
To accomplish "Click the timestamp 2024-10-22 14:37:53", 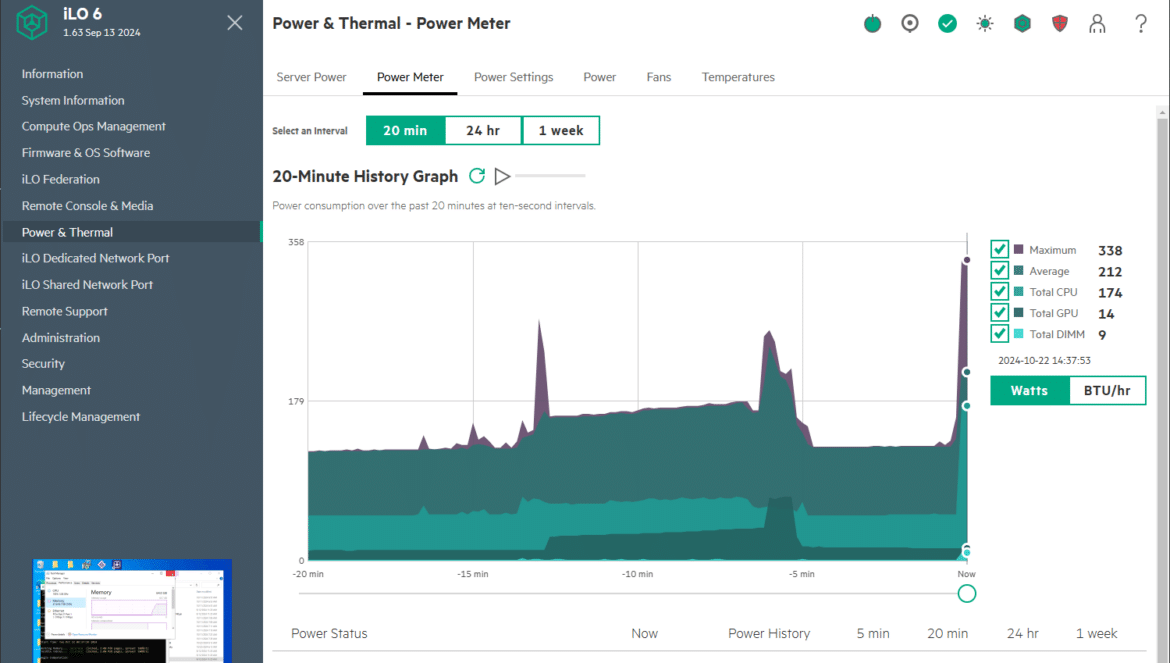I will tap(1044, 360).
